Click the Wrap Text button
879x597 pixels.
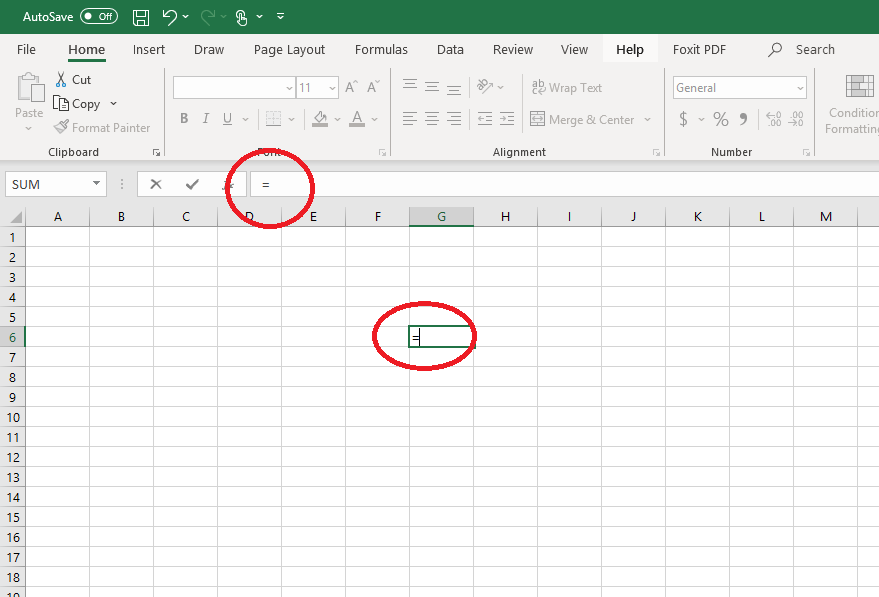(x=566, y=88)
